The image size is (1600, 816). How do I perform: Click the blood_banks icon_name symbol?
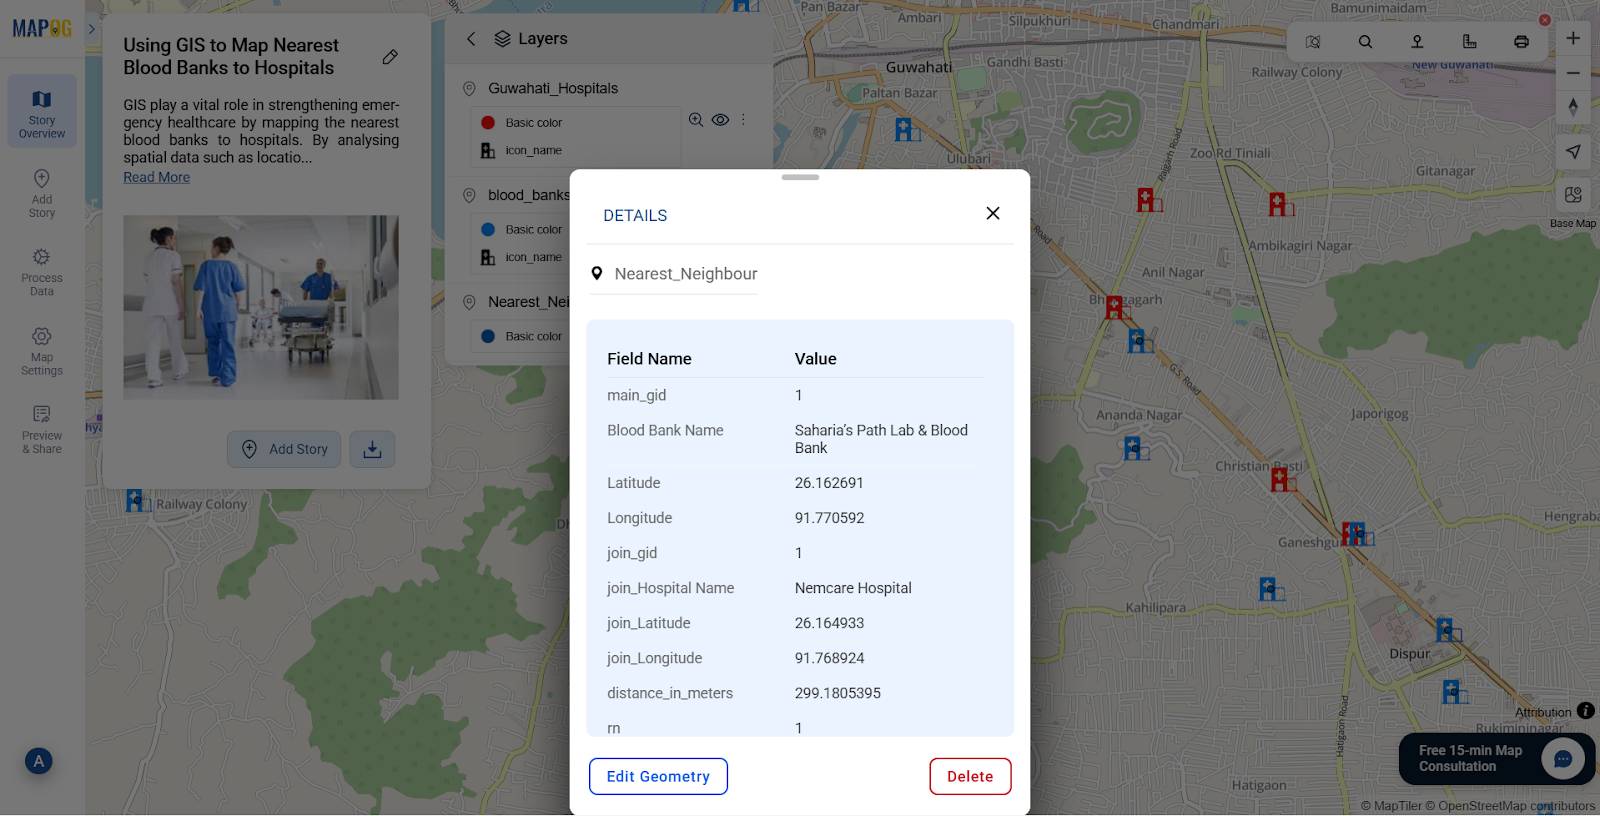coord(488,257)
